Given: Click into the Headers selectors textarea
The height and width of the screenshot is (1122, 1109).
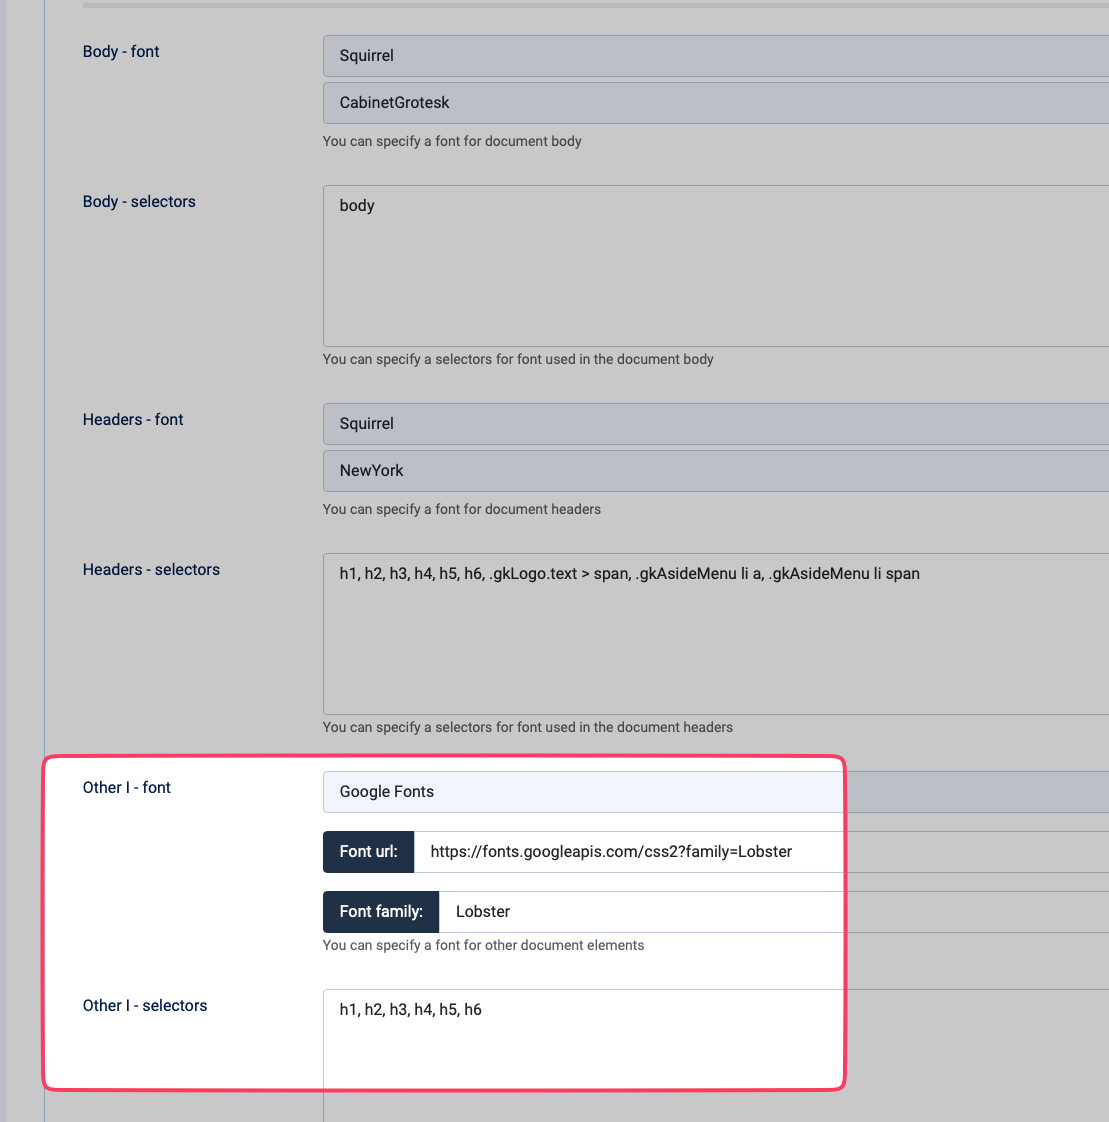Looking at the screenshot, I should pyautogui.click(x=715, y=634).
